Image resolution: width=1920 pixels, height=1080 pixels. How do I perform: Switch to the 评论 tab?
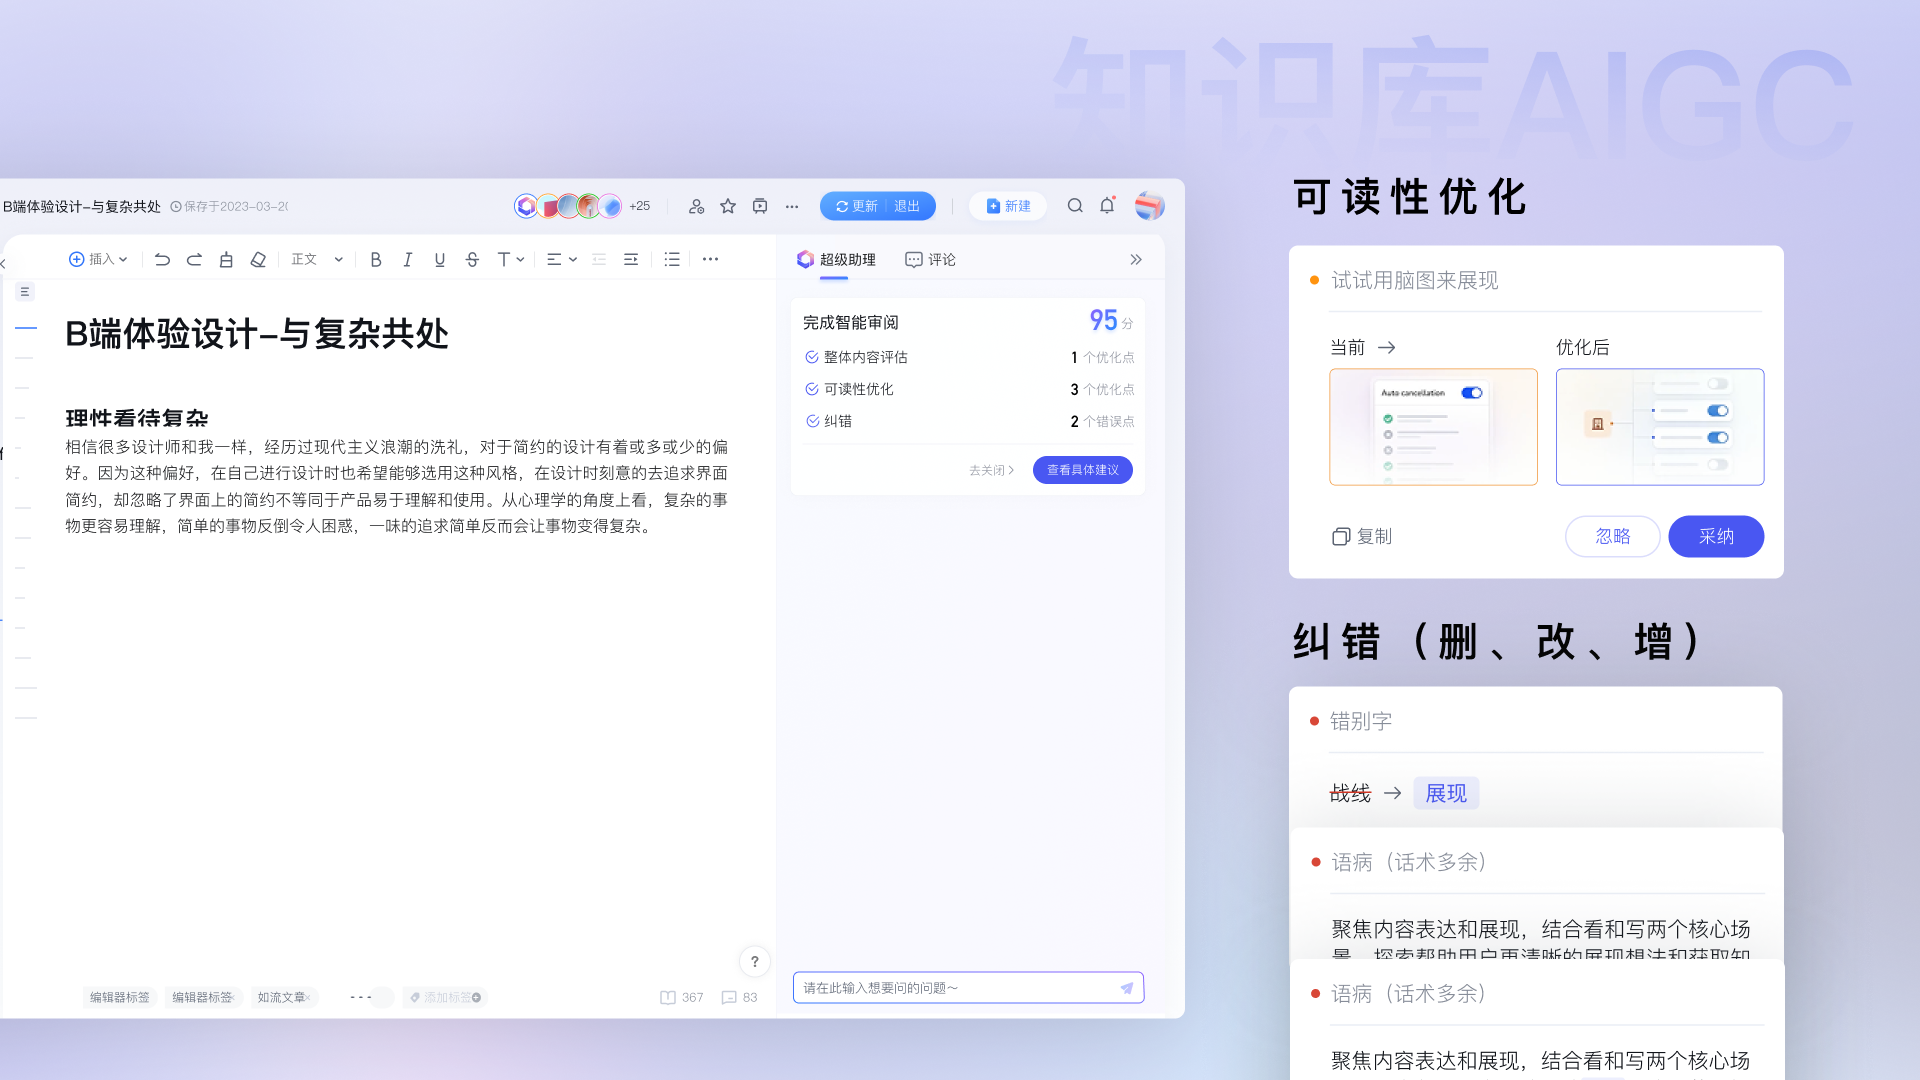click(930, 260)
